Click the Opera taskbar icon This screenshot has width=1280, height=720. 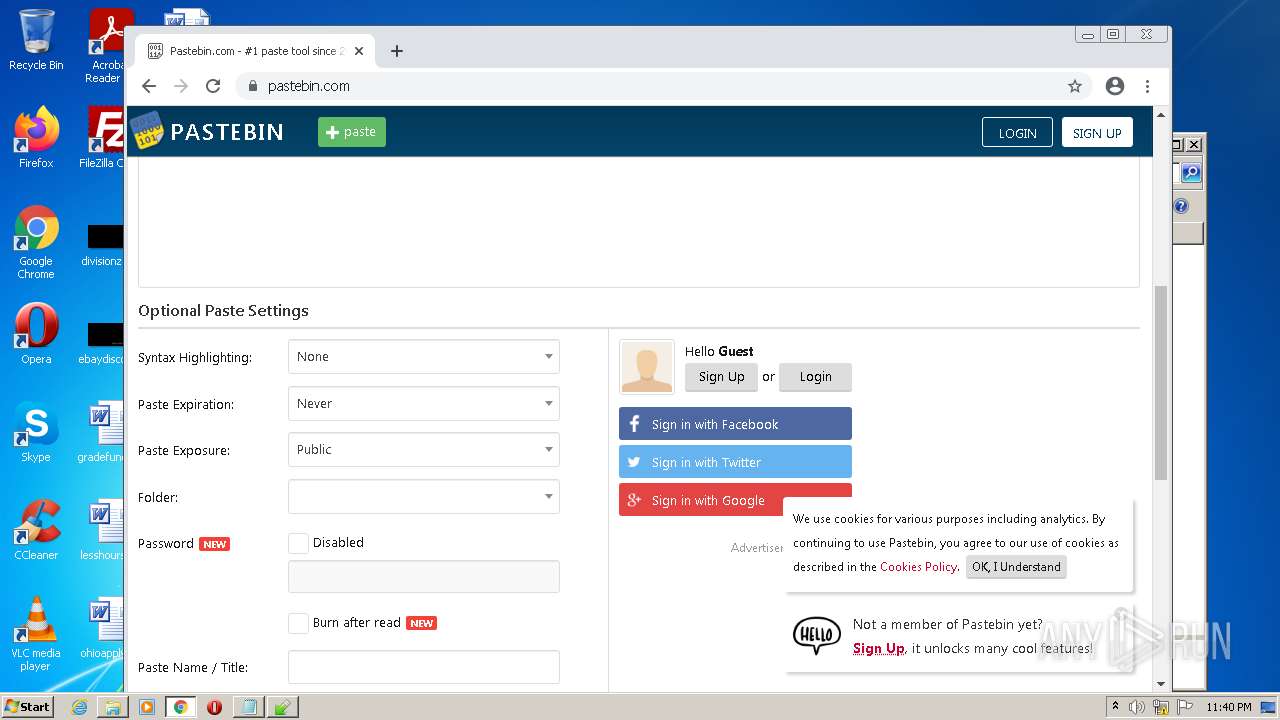click(214, 707)
